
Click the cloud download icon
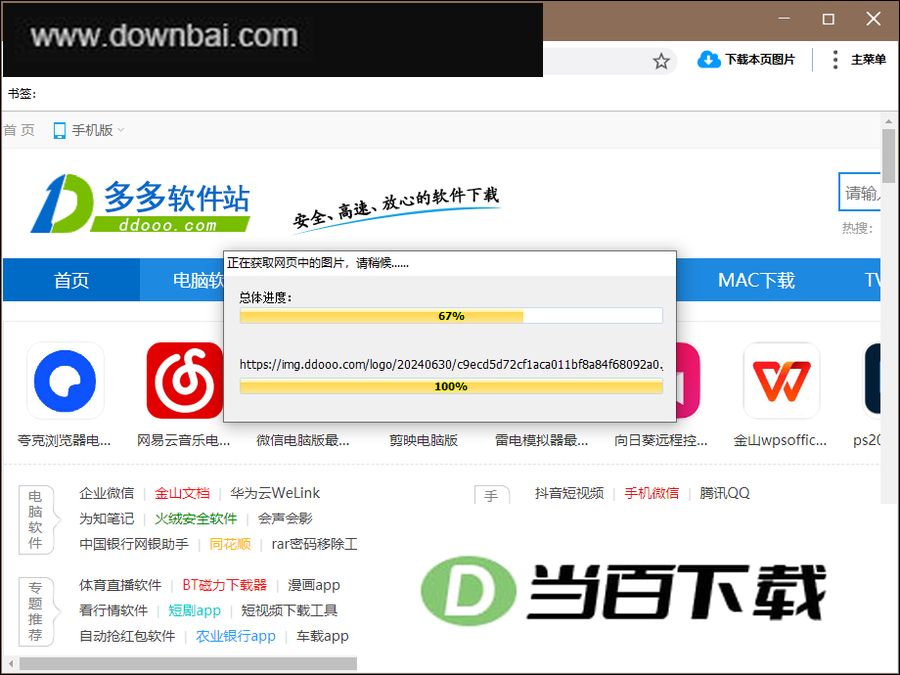[x=709, y=59]
